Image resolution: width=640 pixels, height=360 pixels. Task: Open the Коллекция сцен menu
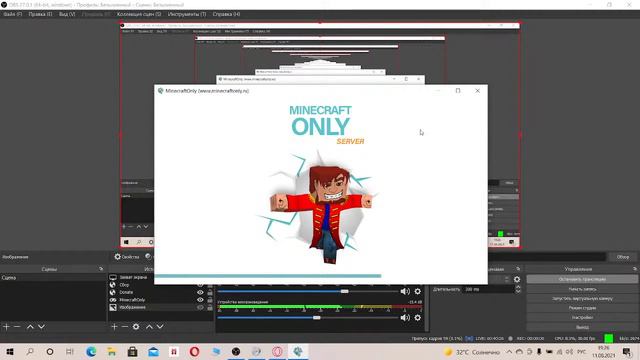coord(139,14)
